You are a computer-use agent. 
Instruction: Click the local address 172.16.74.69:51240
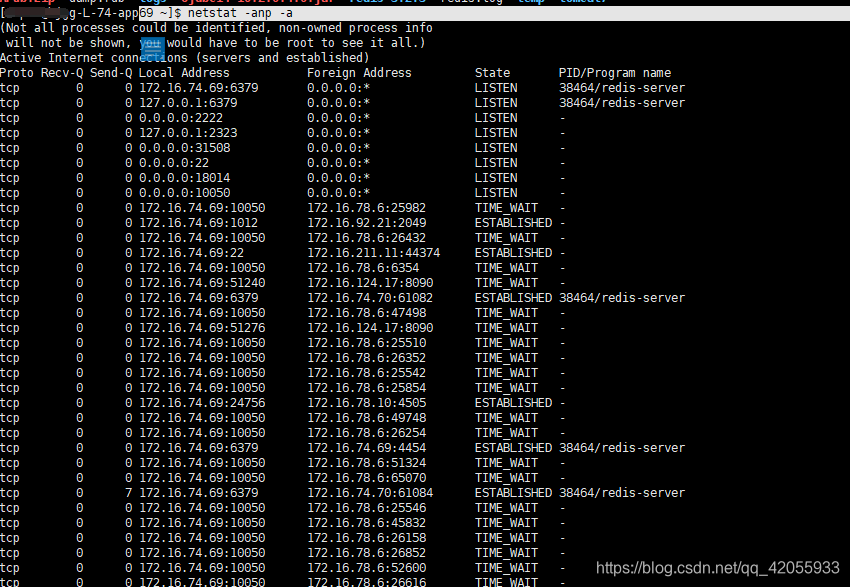pyautogui.click(x=202, y=283)
